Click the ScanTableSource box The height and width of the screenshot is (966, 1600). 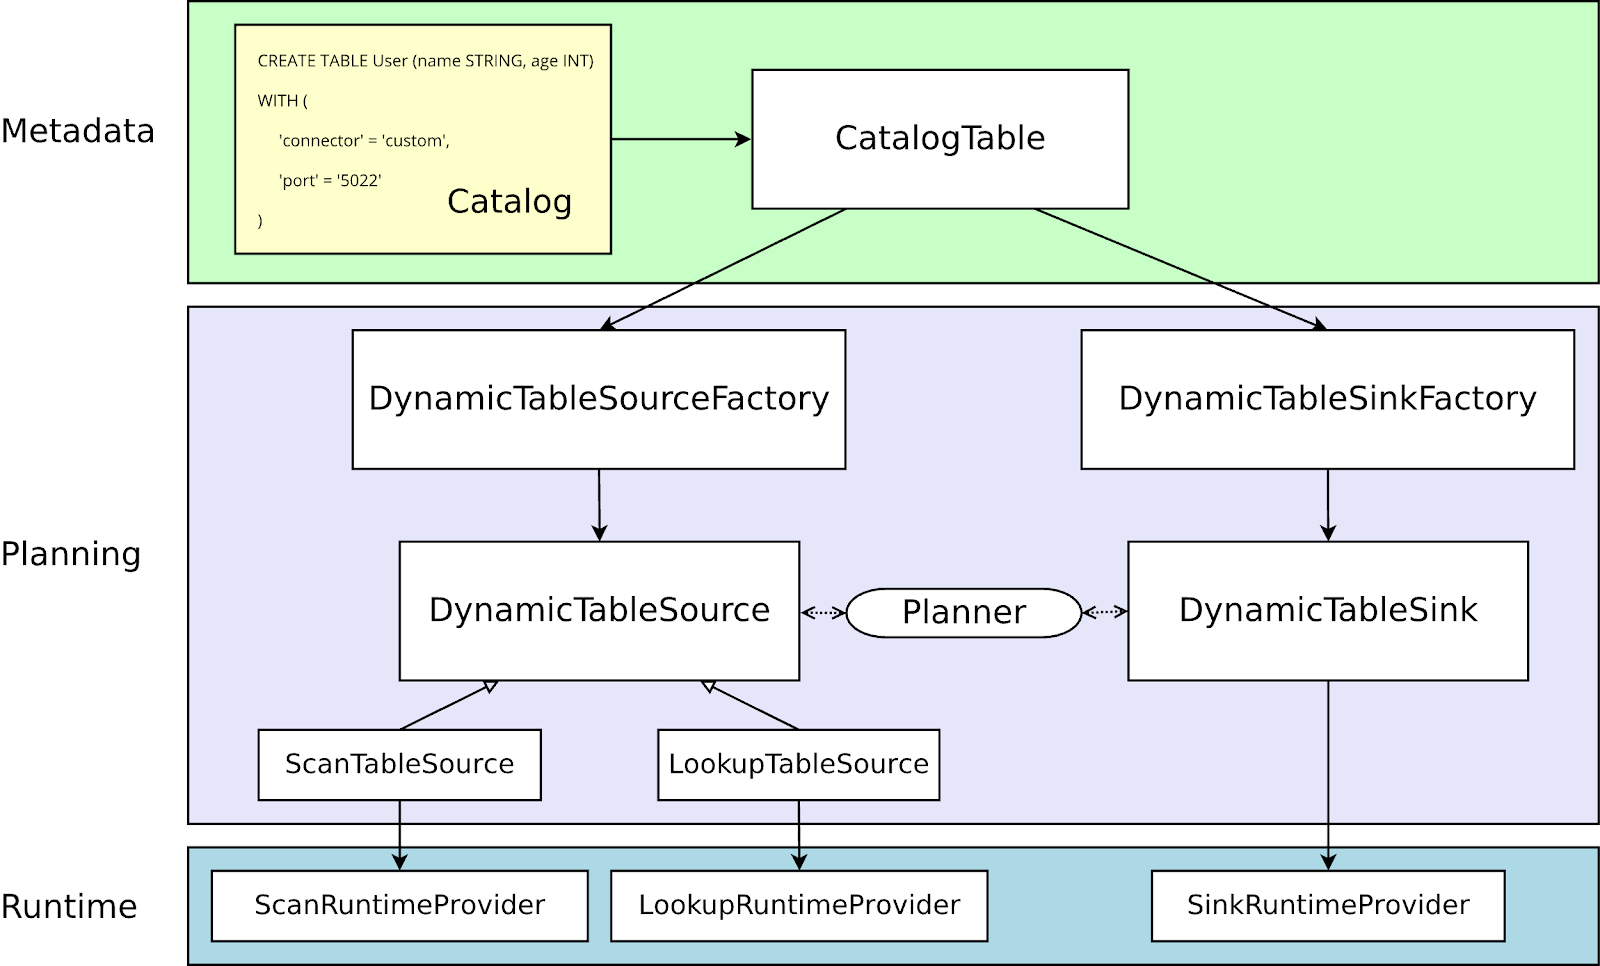[398, 765]
